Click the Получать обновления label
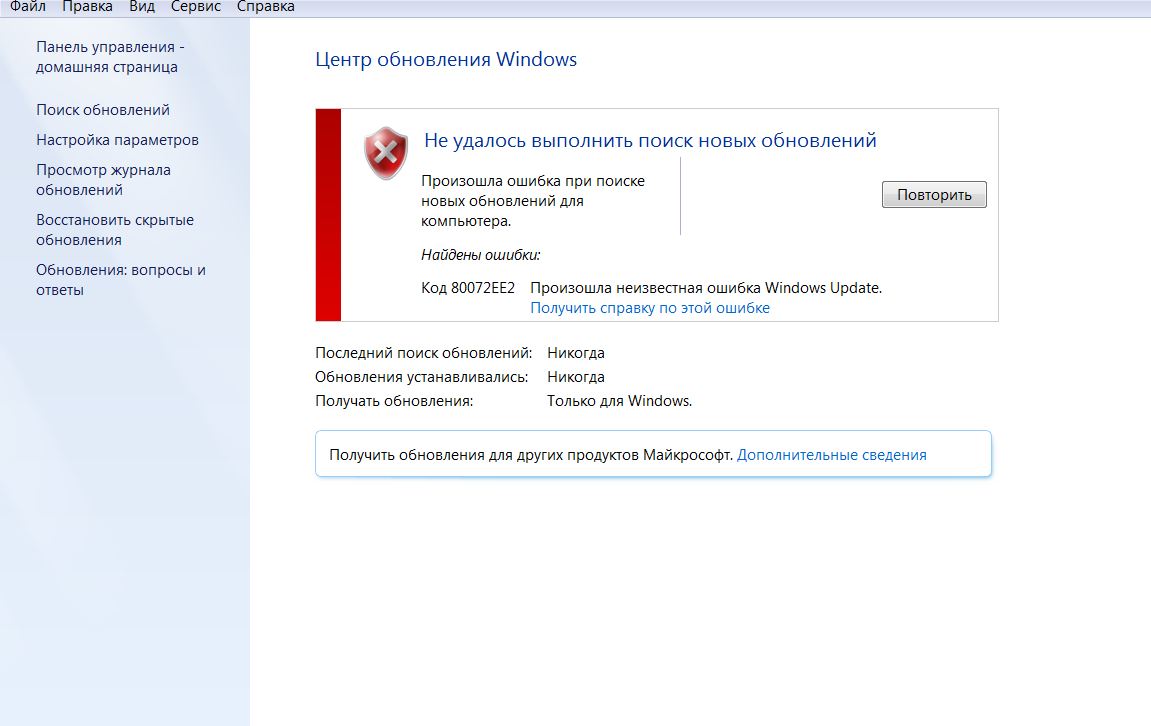The height and width of the screenshot is (726, 1151). coord(394,401)
